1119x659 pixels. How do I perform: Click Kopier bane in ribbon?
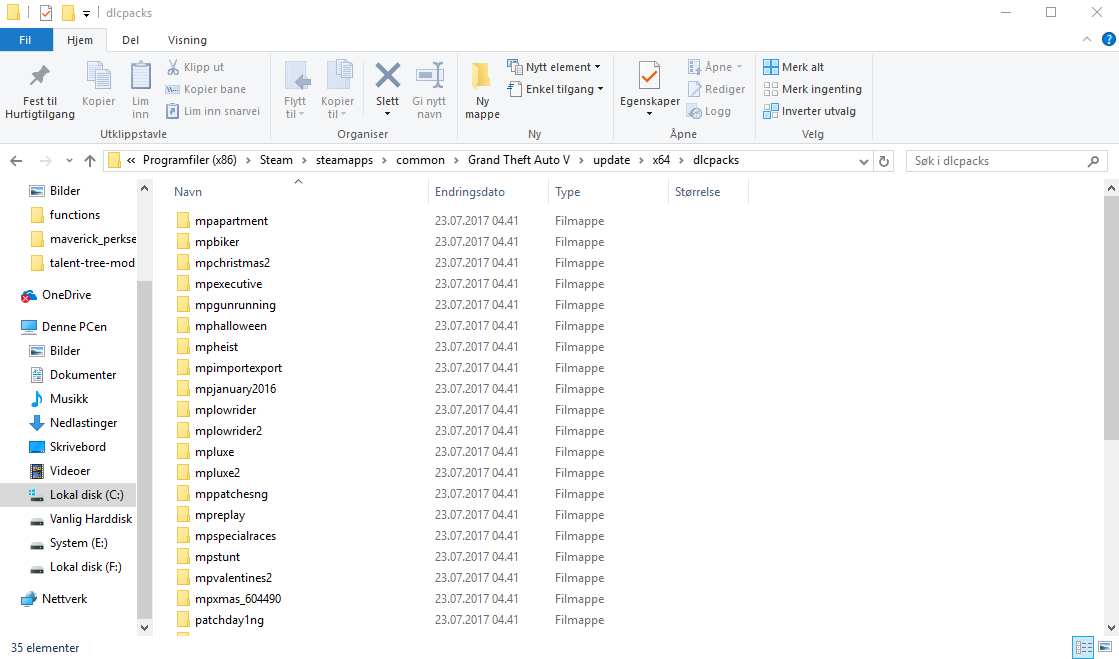pos(206,89)
